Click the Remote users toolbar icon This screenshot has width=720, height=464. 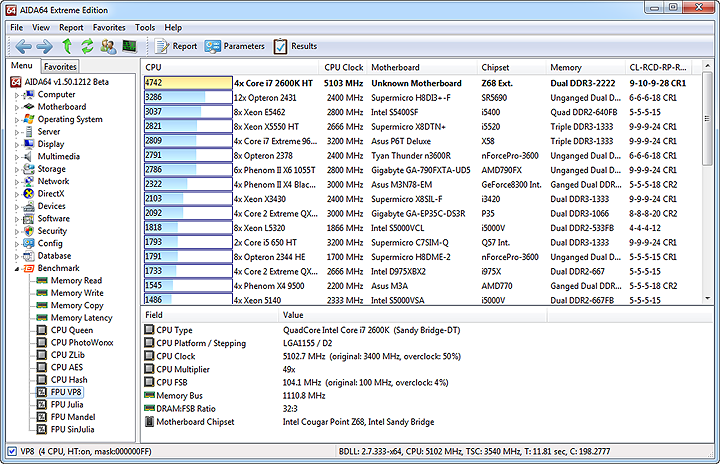coord(108,46)
